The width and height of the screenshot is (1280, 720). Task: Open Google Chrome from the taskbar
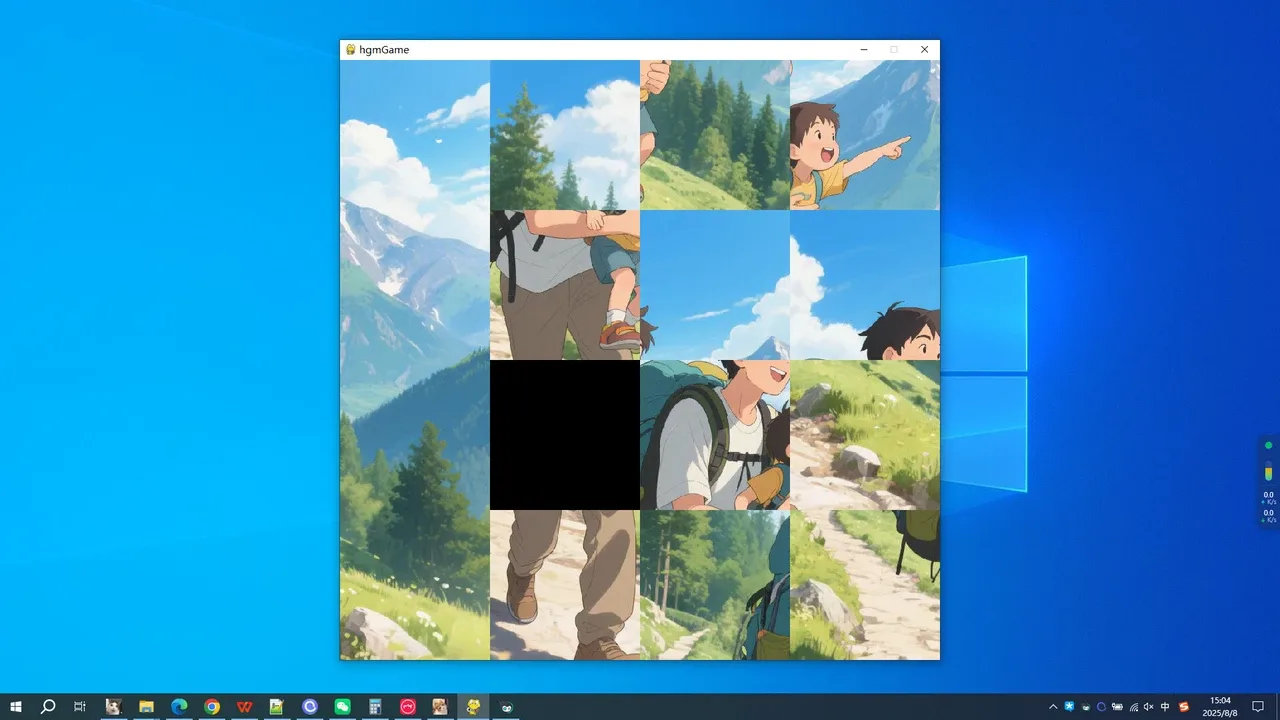click(x=212, y=707)
